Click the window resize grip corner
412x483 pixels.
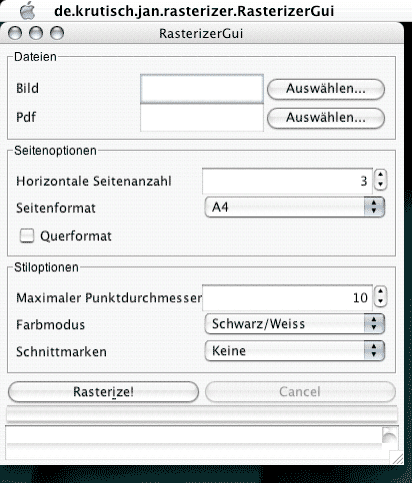[x=397, y=458]
